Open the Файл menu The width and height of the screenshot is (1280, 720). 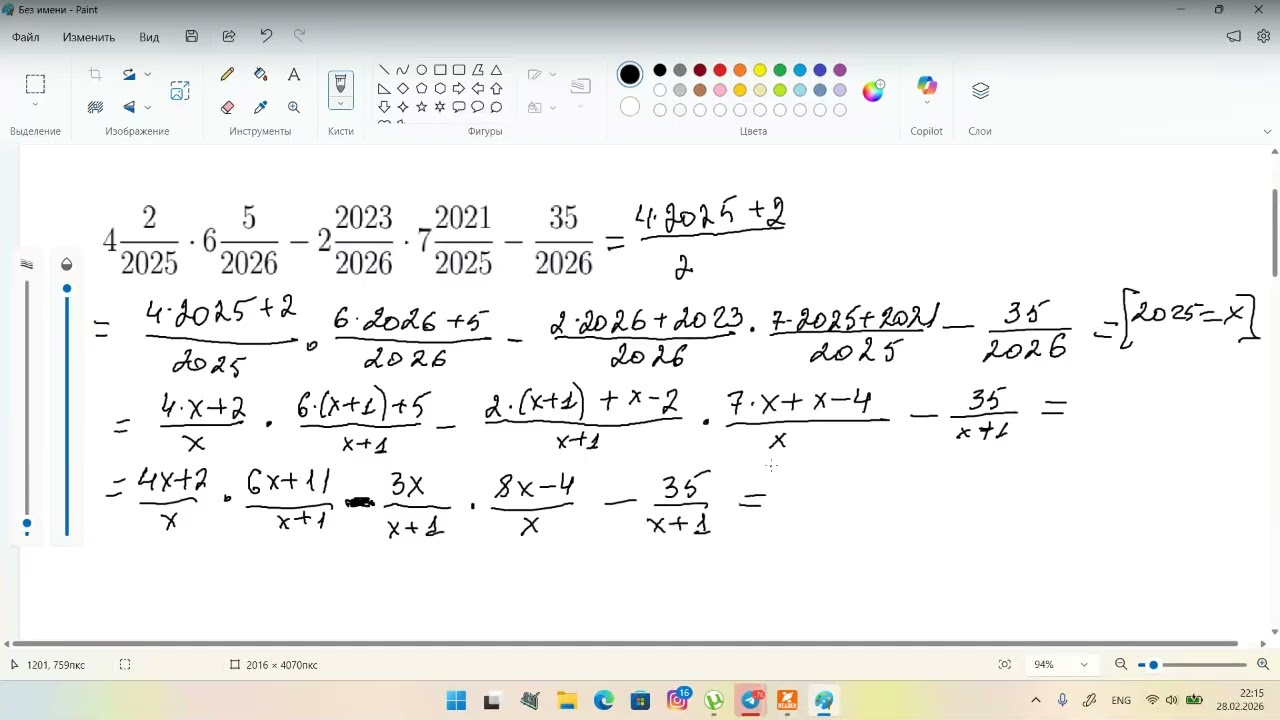tap(26, 37)
